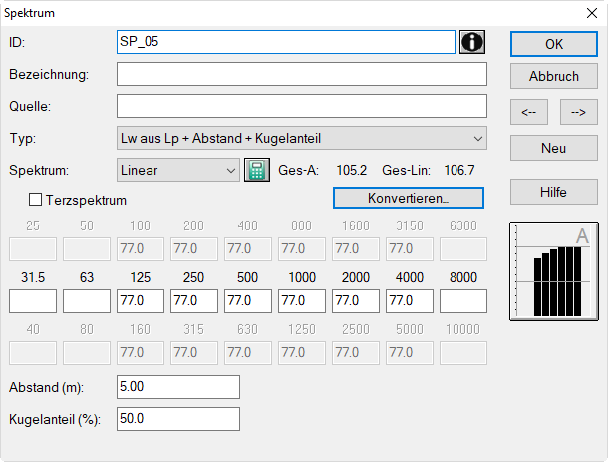The height and width of the screenshot is (462, 608).
Task: Select the 8000 Hz octave value field
Action: point(463,301)
